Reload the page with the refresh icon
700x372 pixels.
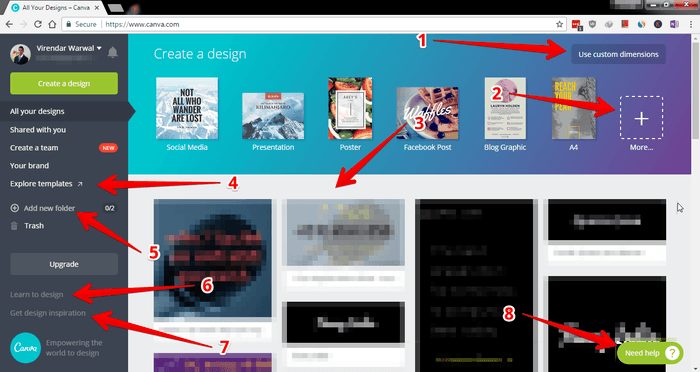click(x=38, y=24)
